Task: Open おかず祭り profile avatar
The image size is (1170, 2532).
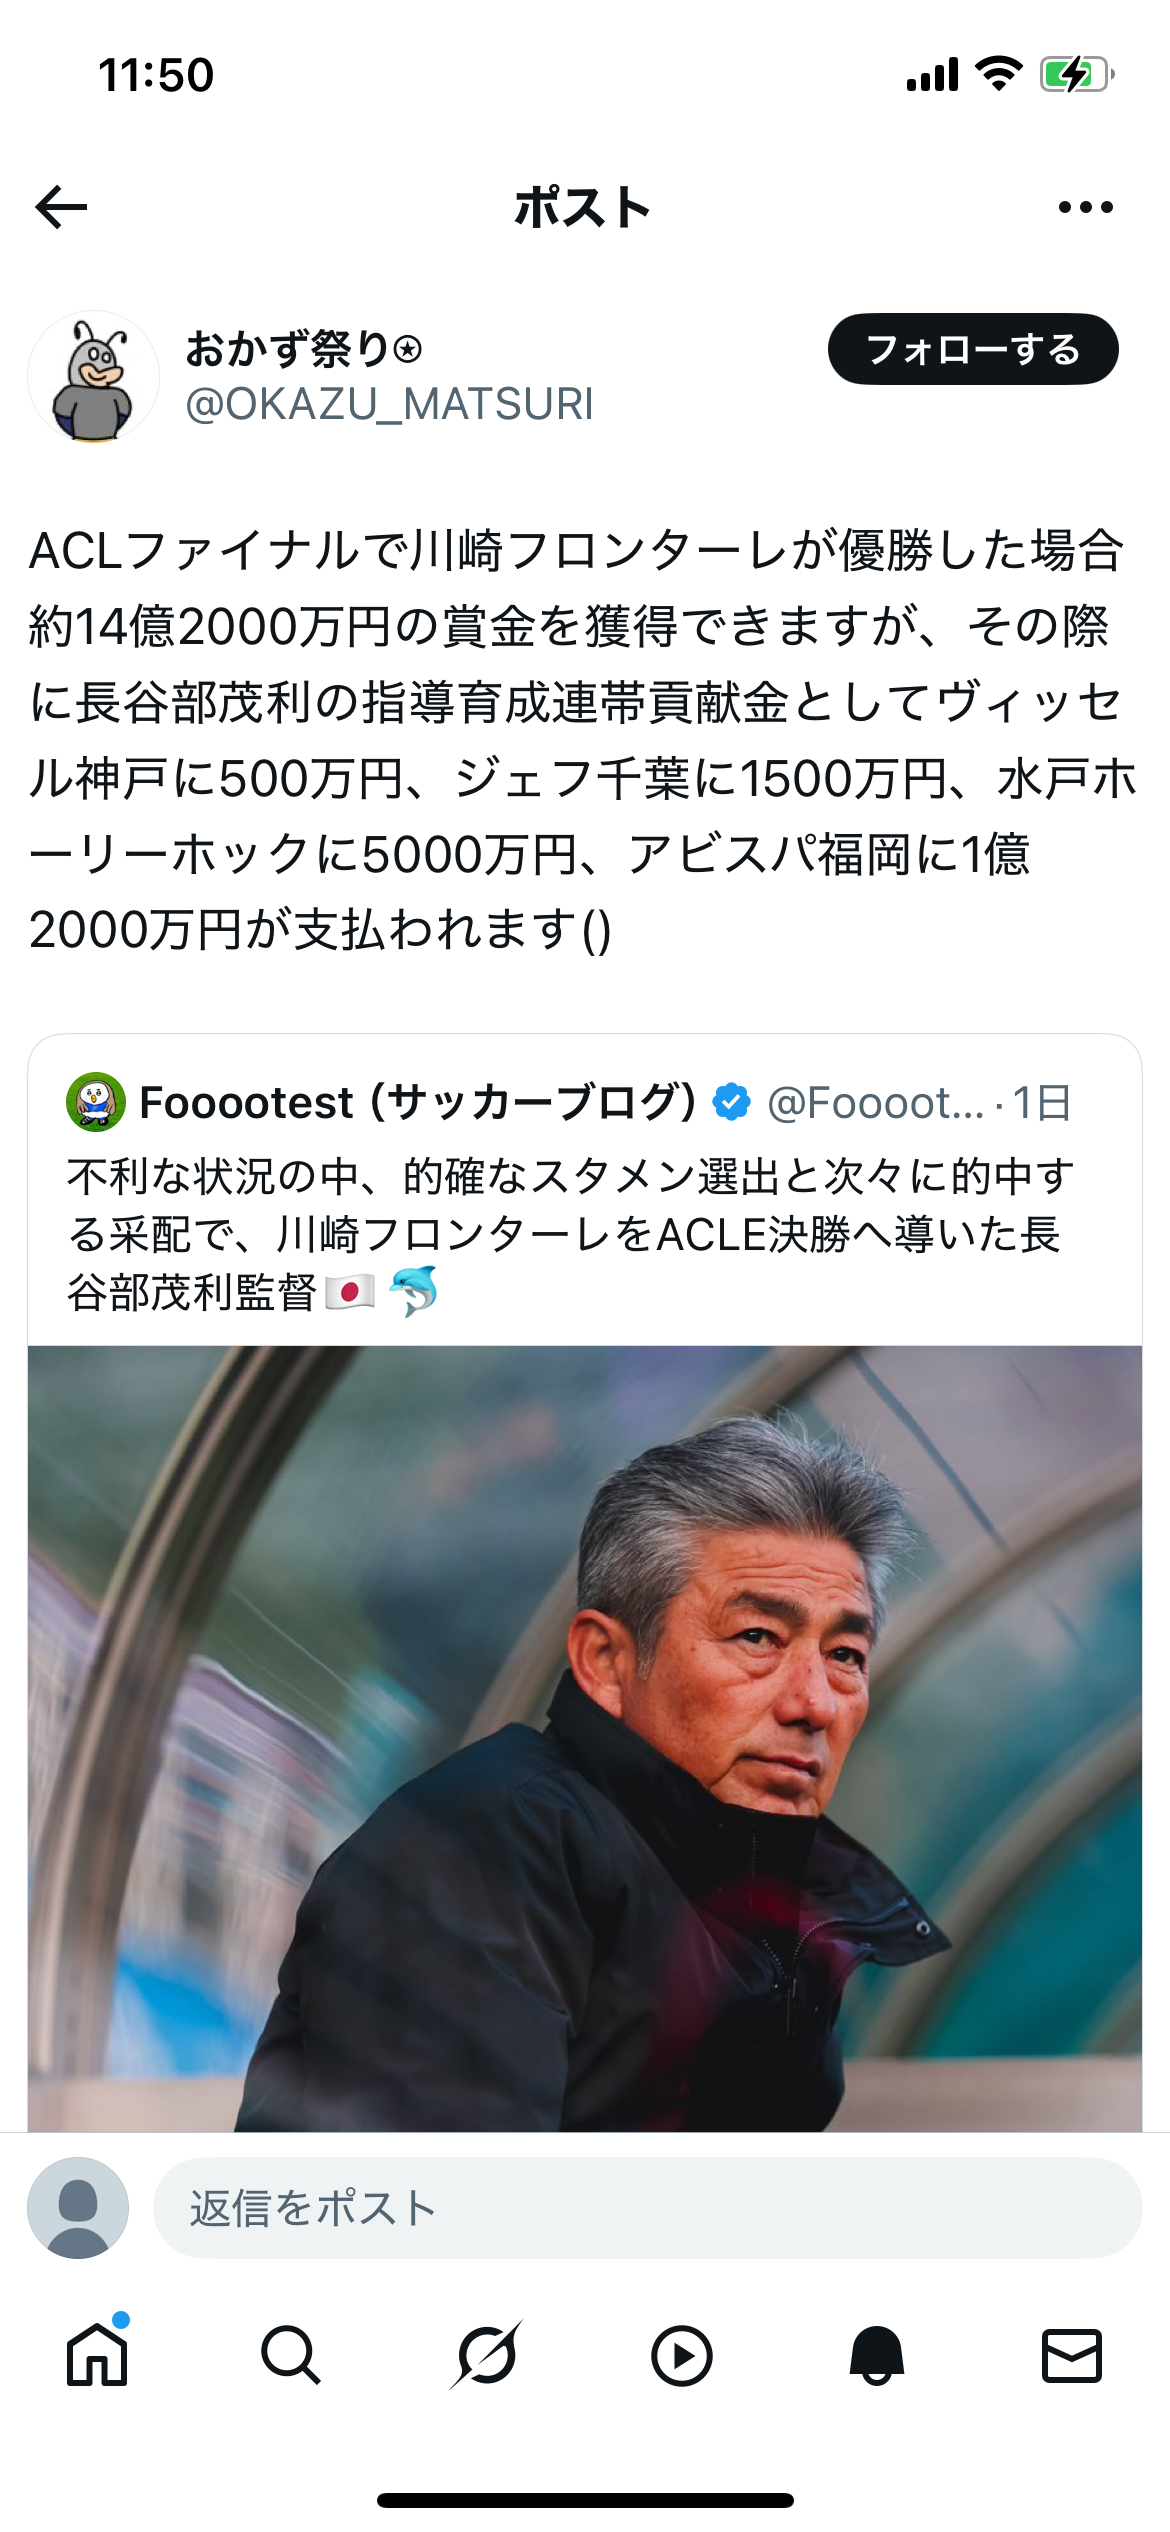Action: [x=94, y=376]
